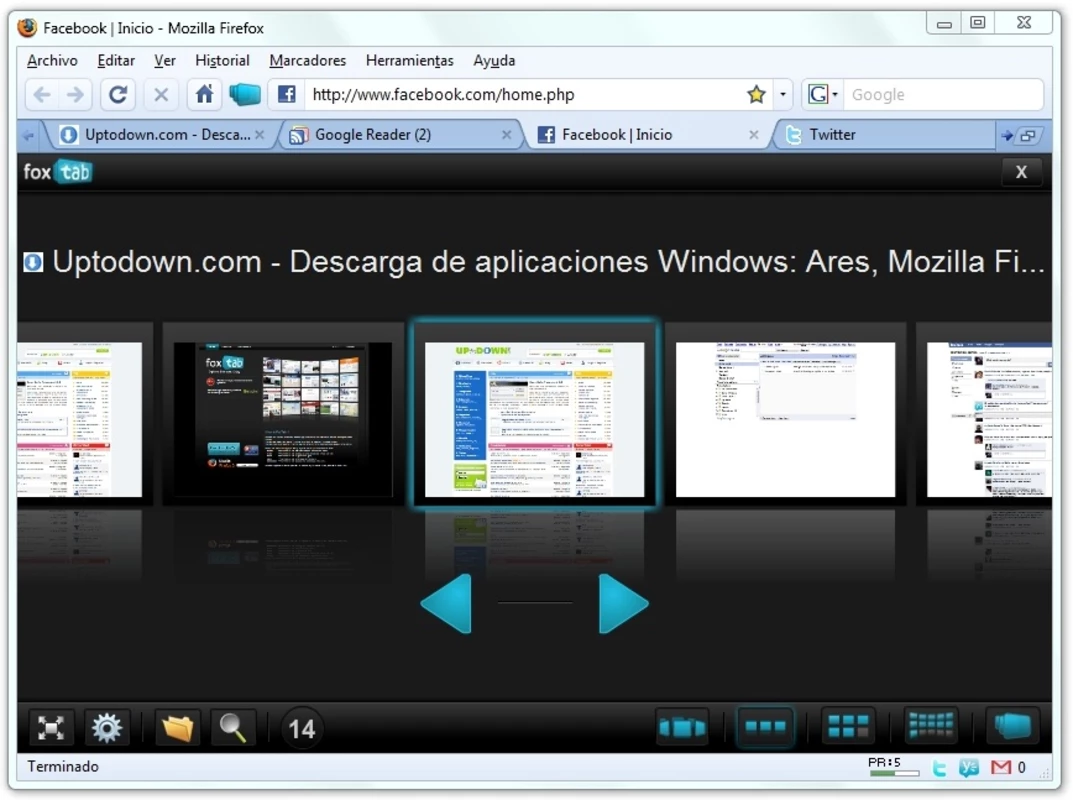Screen dimensions: 1073x800
Task: Open the Archivo menu
Action: (x=52, y=60)
